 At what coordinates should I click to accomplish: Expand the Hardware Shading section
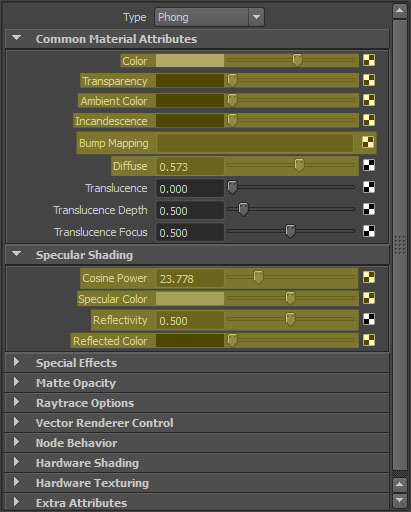point(16,462)
